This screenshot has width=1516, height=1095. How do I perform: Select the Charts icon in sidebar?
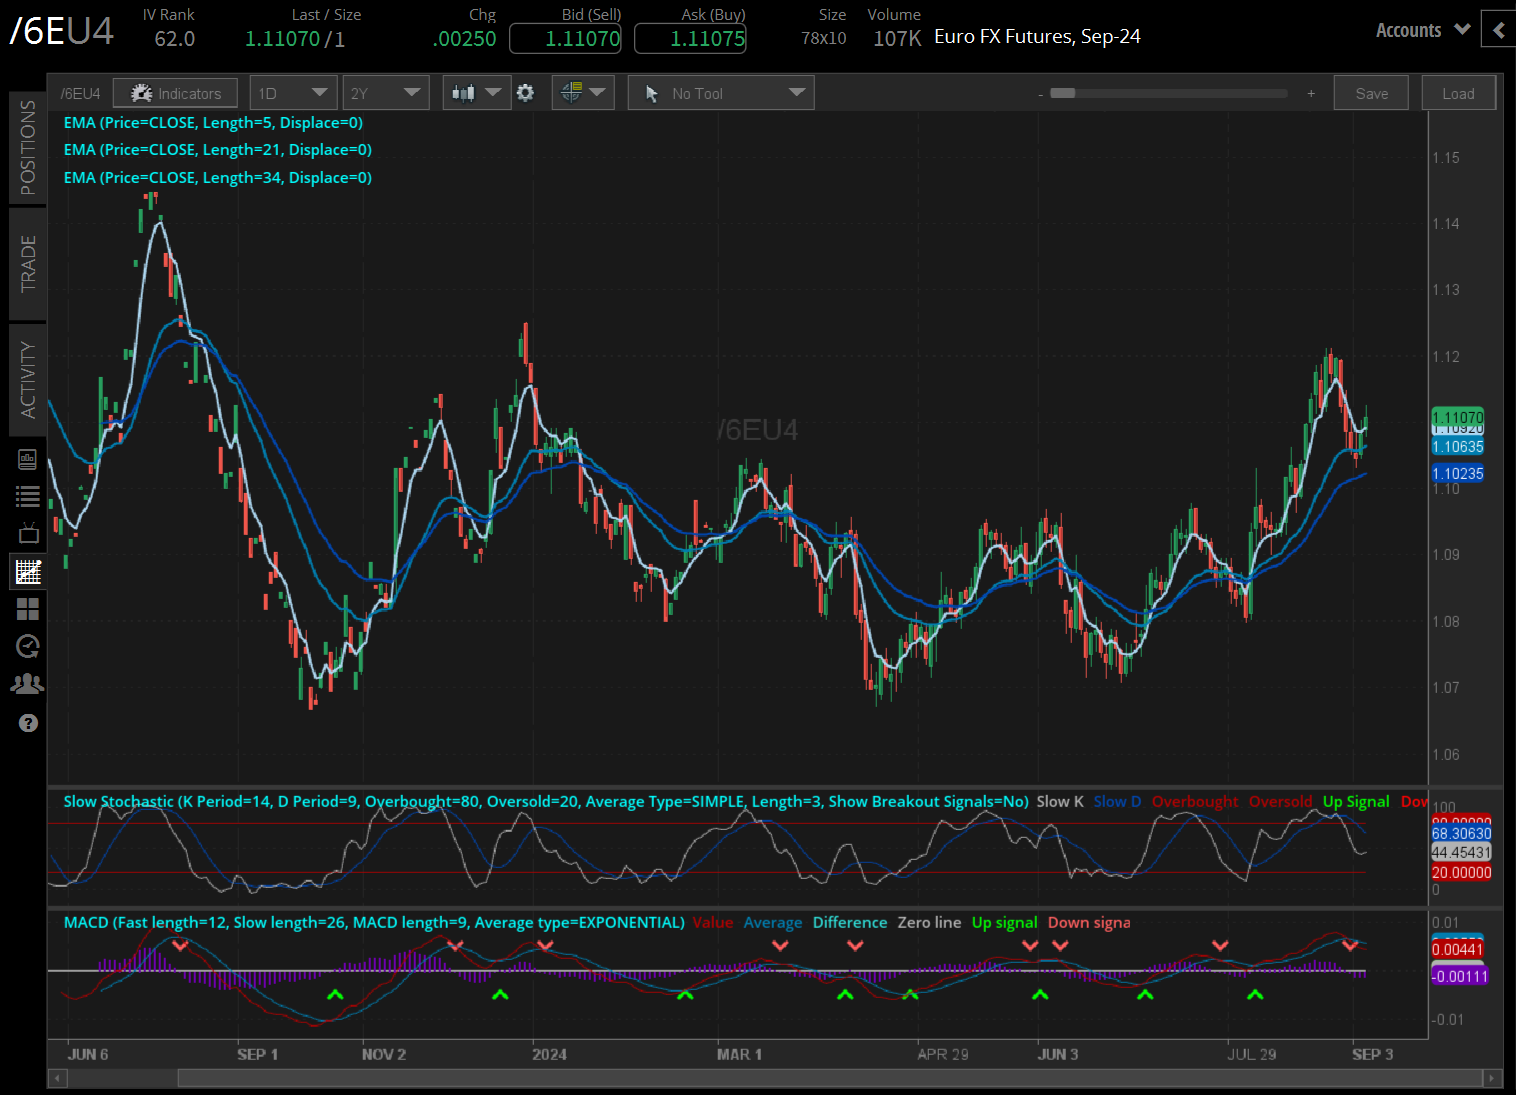coord(27,572)
